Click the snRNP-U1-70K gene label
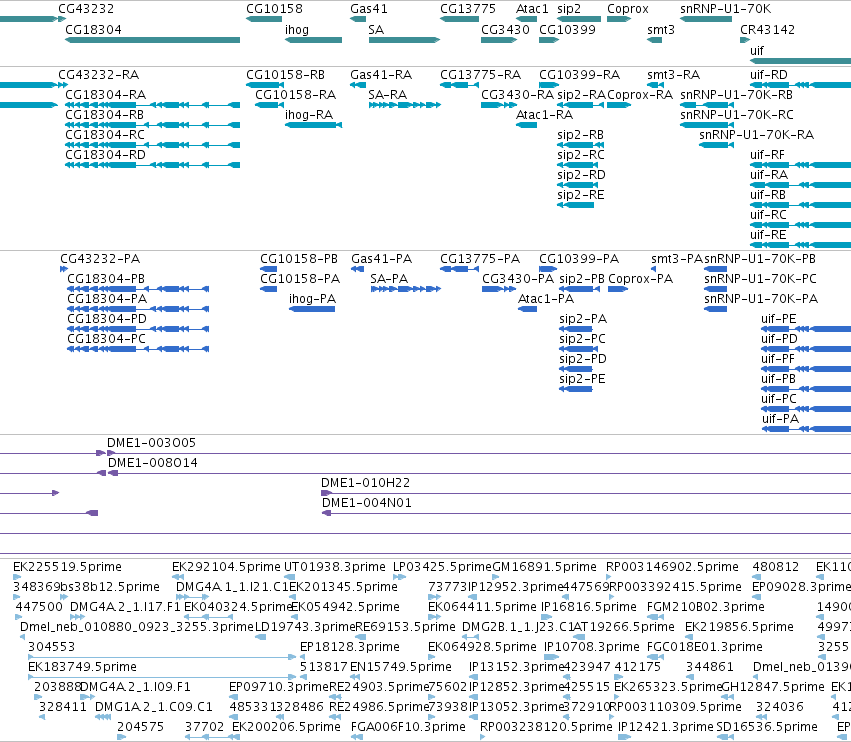The height and width of the screenshot is (742, 851). (726, 9)
